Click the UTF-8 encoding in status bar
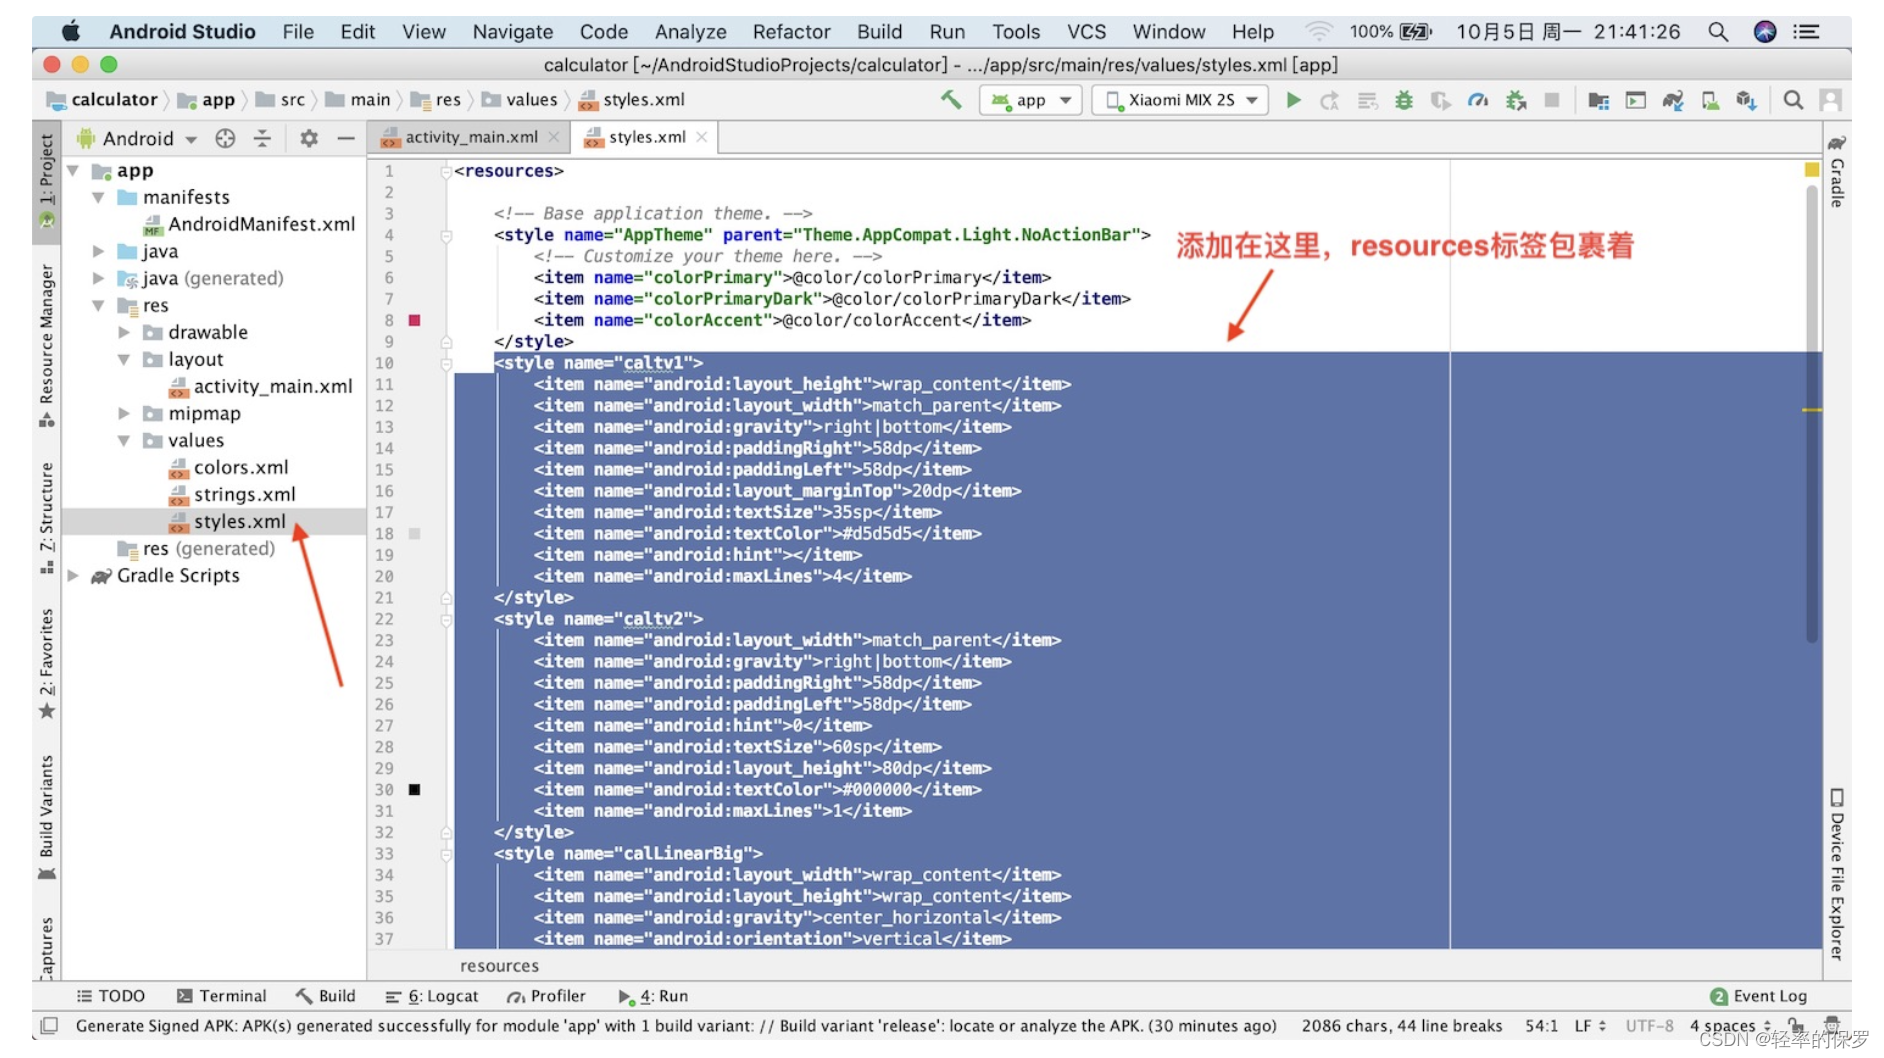 pos(1648,1026)
